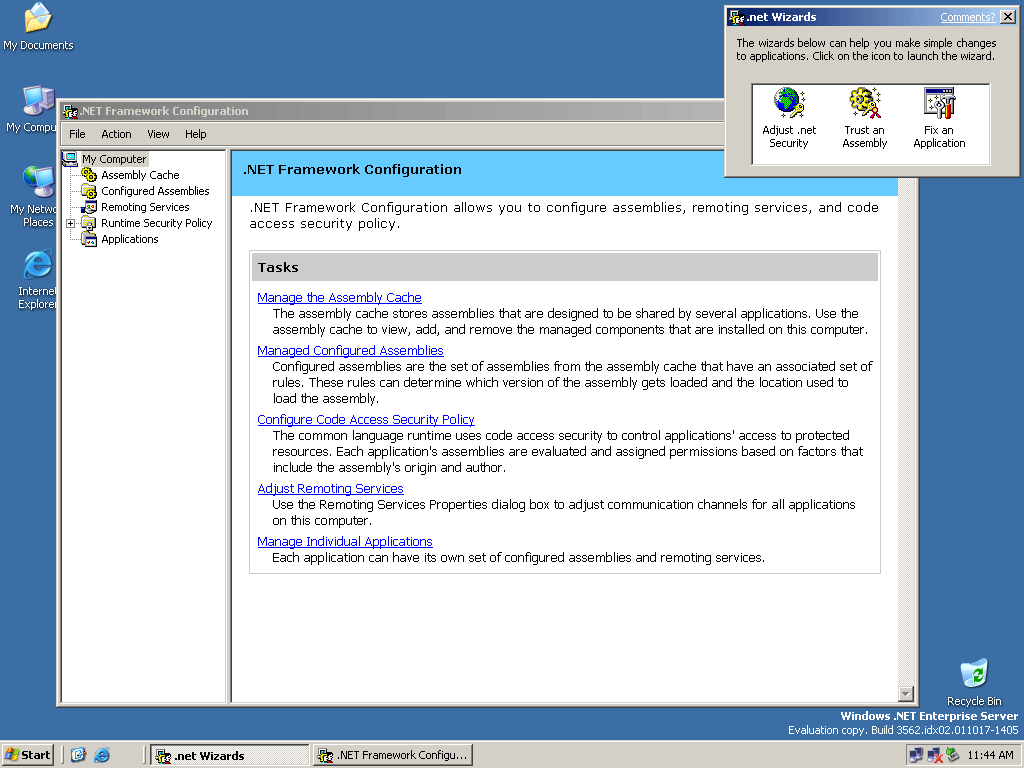Click the Applications icon in tree
1024x768 pixels.
89,239
